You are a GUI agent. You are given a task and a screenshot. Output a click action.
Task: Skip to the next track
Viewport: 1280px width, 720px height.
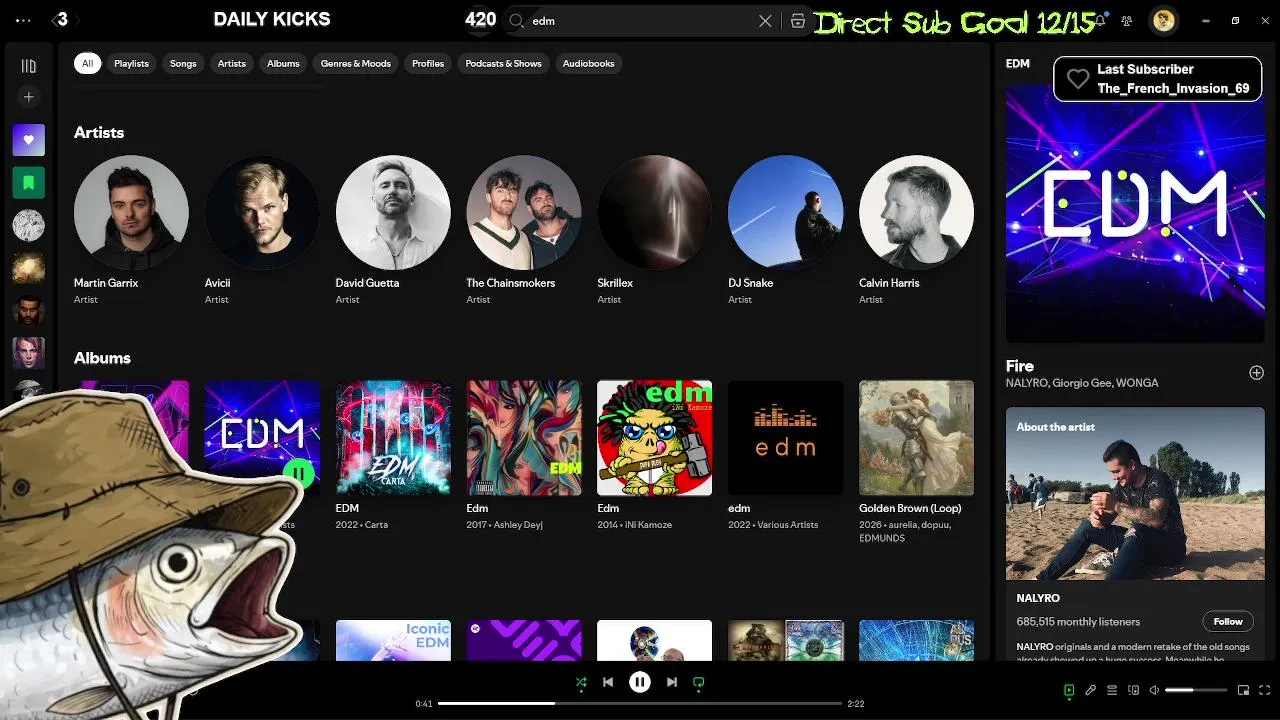(x=672, y=682)
